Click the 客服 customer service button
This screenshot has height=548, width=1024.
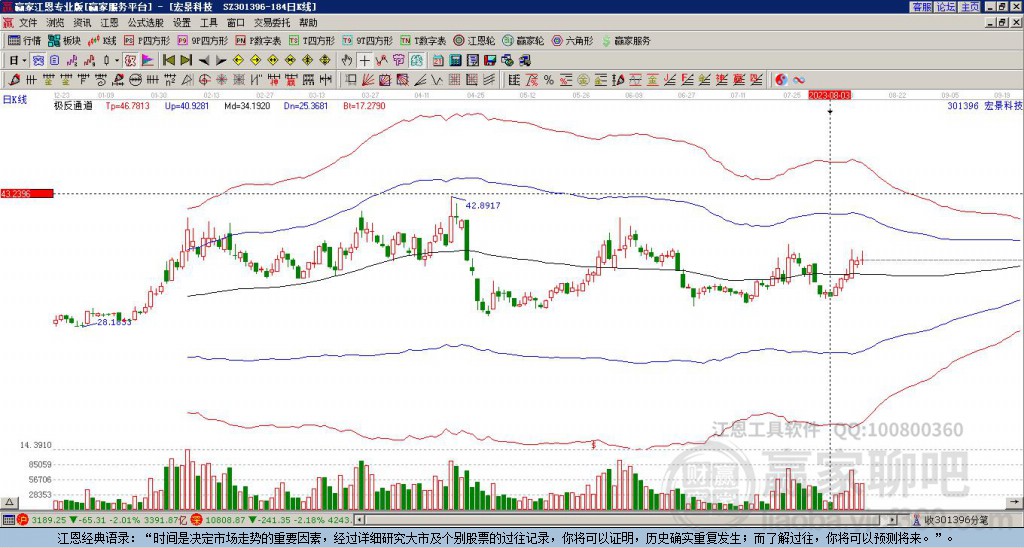tap(922, 7)
